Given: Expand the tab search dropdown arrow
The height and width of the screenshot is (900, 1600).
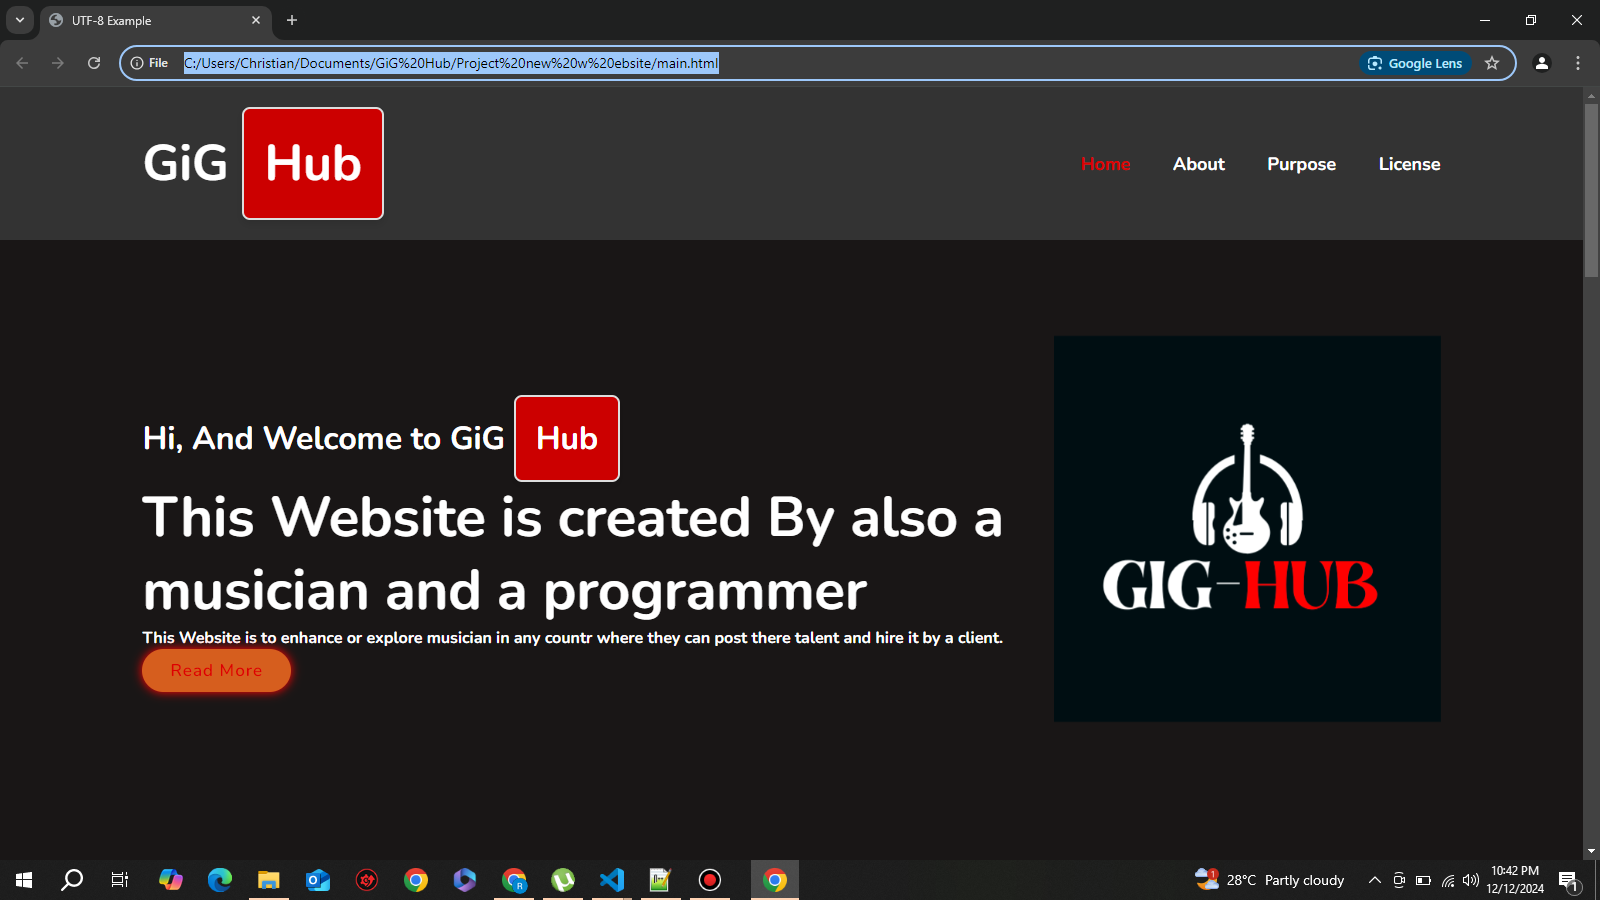Looking at the screenshot, I should [20, 20].
